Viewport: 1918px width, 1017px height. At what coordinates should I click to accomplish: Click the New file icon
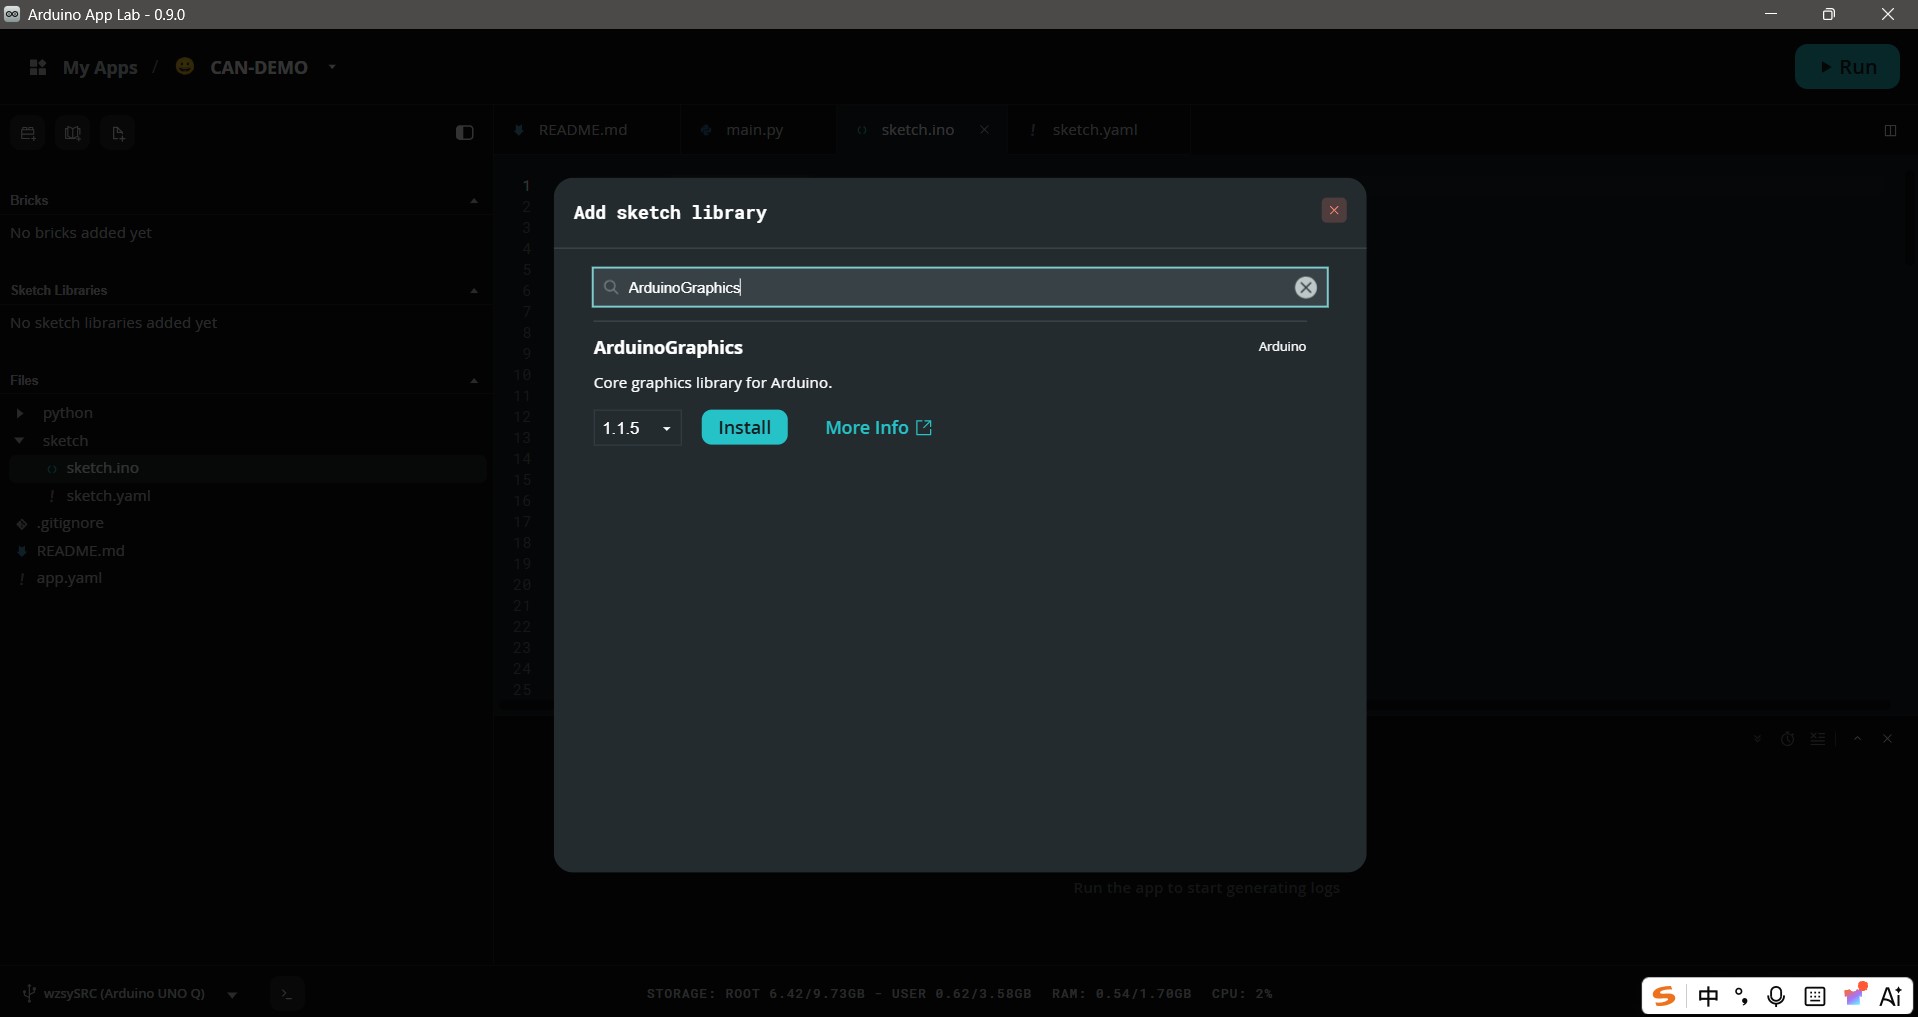click(118, 133)
